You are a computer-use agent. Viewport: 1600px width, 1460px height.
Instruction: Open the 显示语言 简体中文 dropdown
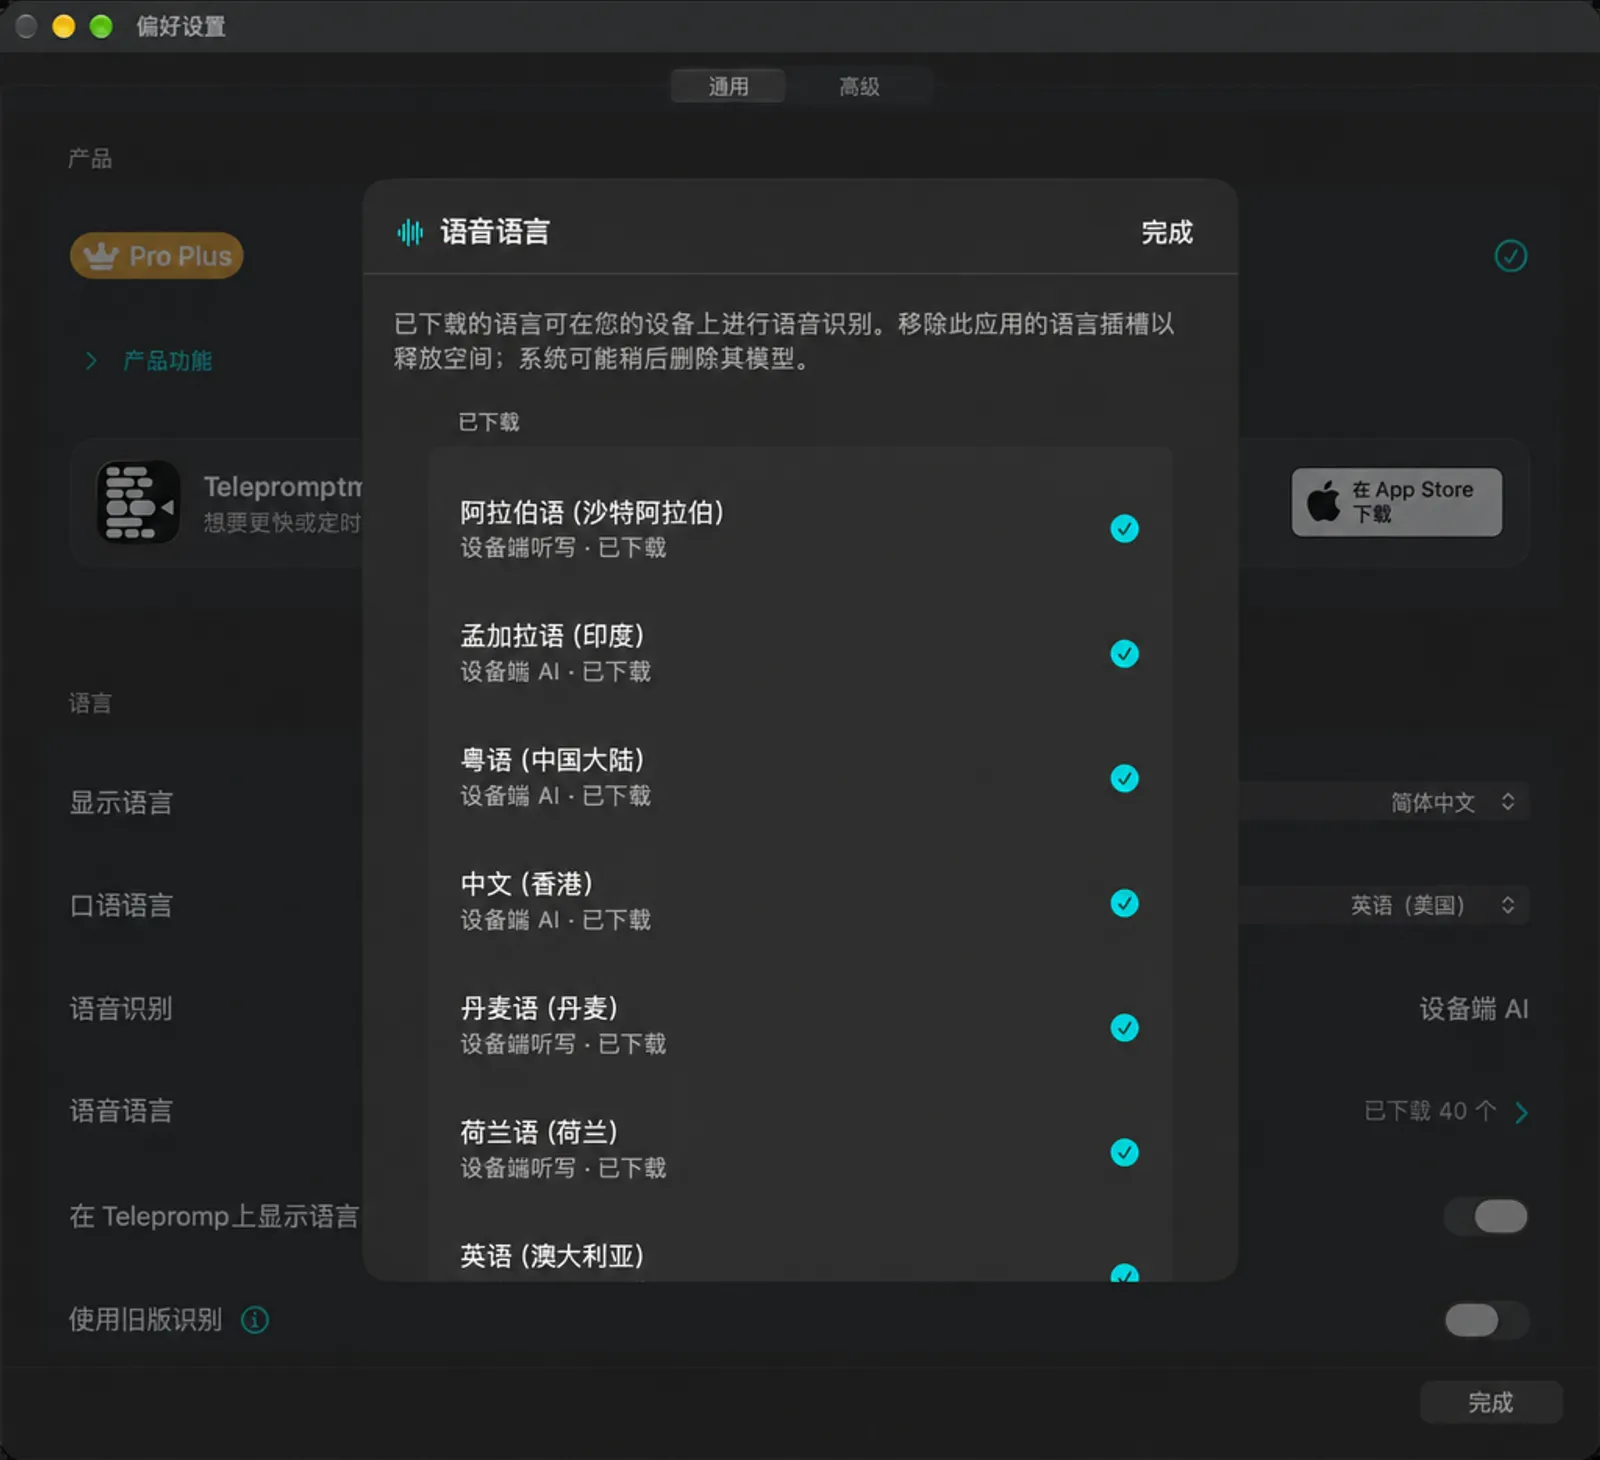coord(1453,802)
